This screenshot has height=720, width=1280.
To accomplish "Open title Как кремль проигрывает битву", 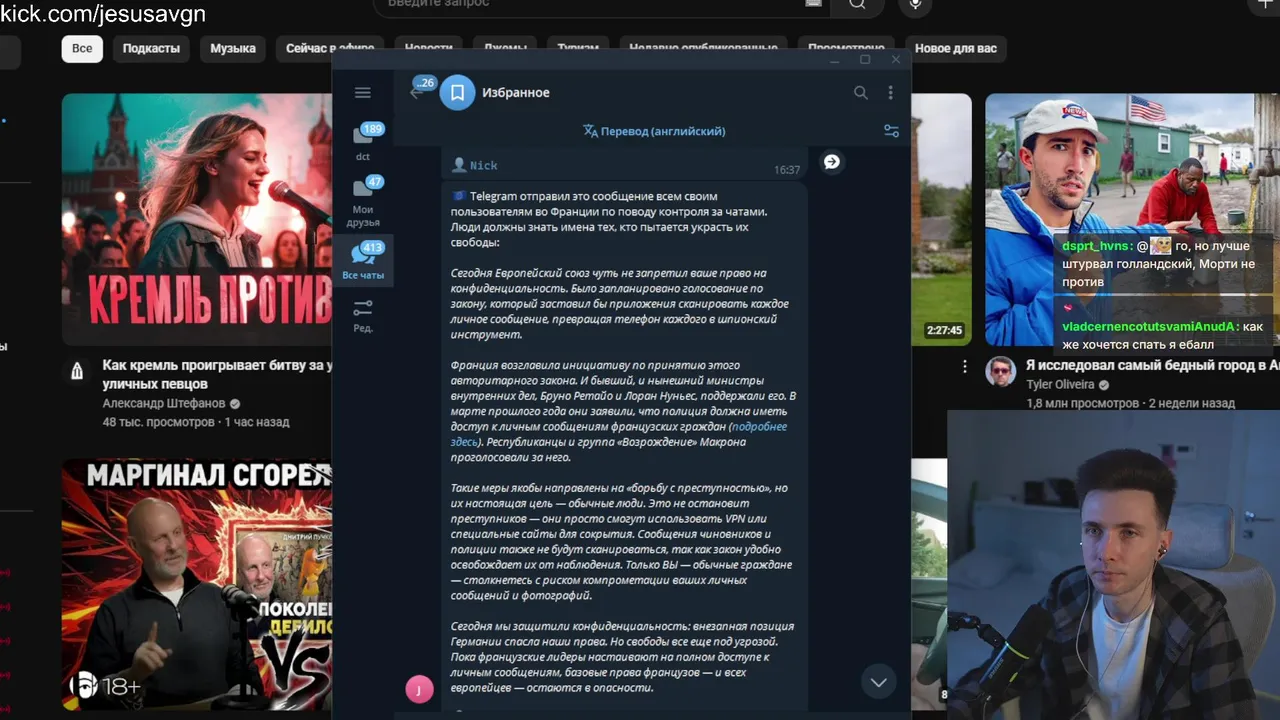I will 217,375.
